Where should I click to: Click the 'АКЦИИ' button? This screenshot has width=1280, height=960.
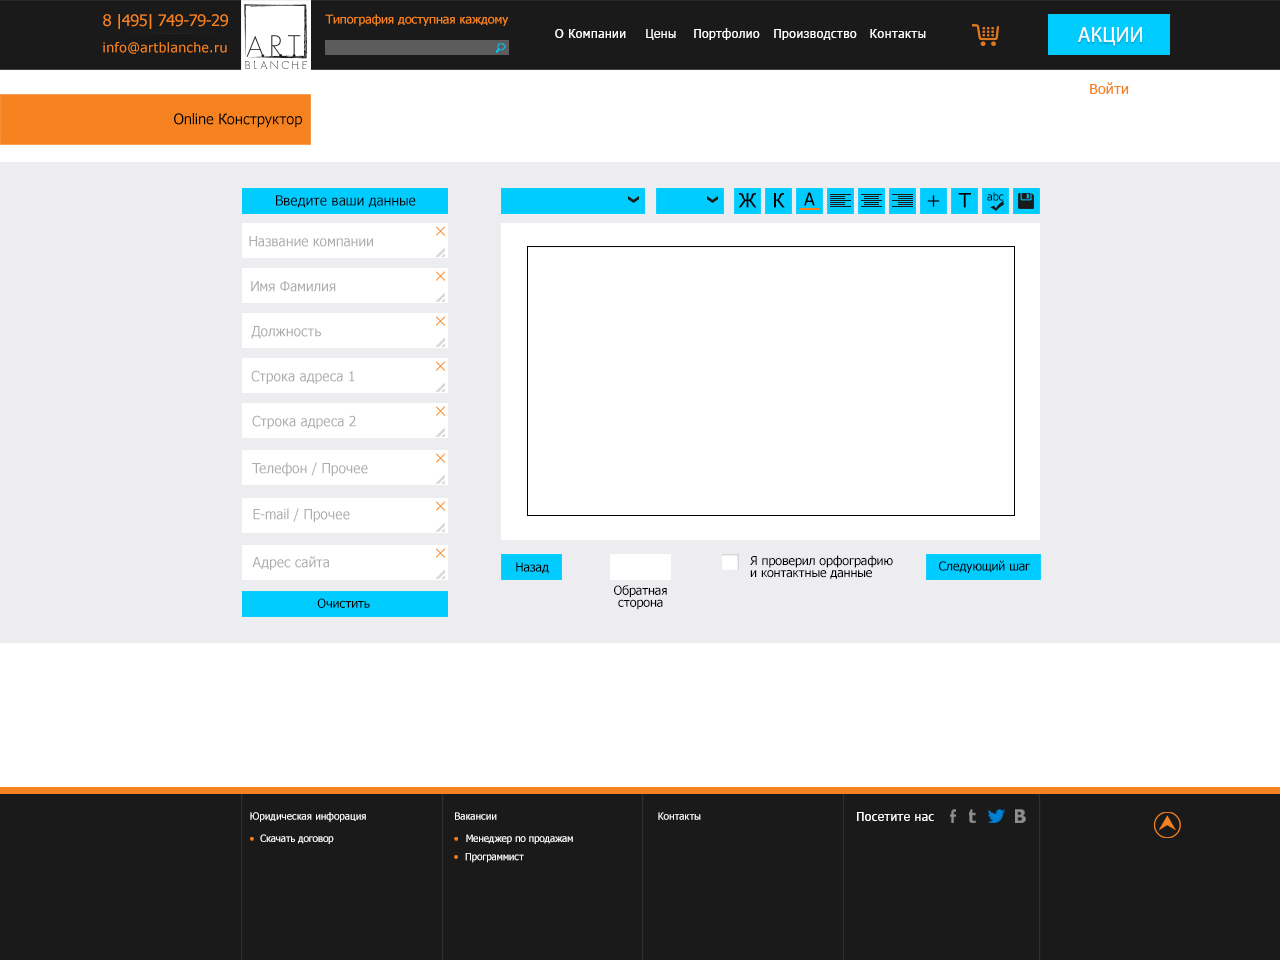coord(1109,35)
